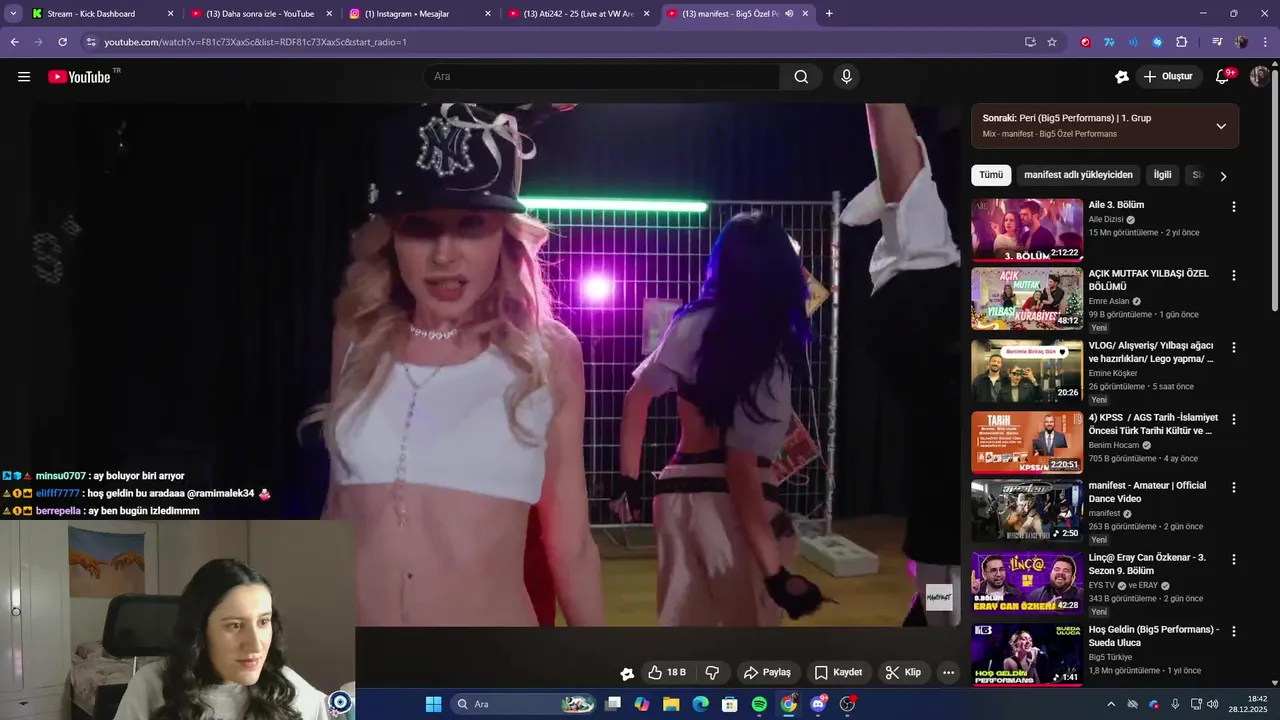The height and width of the screenshot is (720, 1280).
Task: Open the Shazam browser extension
Action: pyautogui.click(x=1157, y=42)
